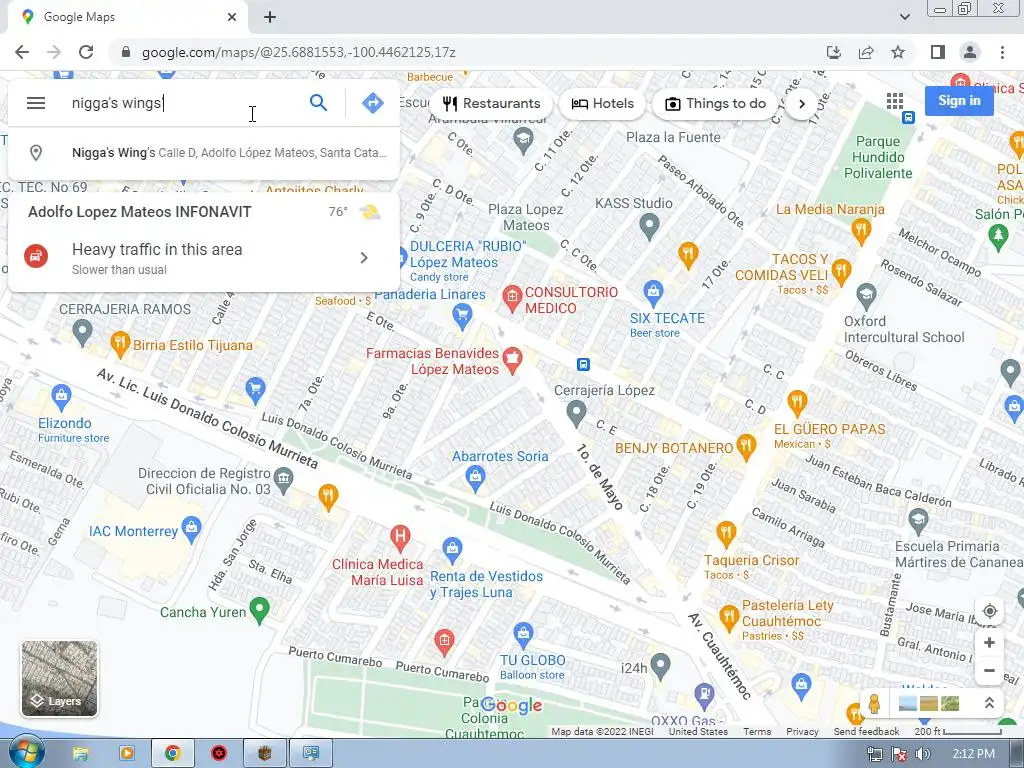The width and height of the screenshot is (1024, 768).
Task: Click the 200 ft scale bar
Action: pos(957,731)
